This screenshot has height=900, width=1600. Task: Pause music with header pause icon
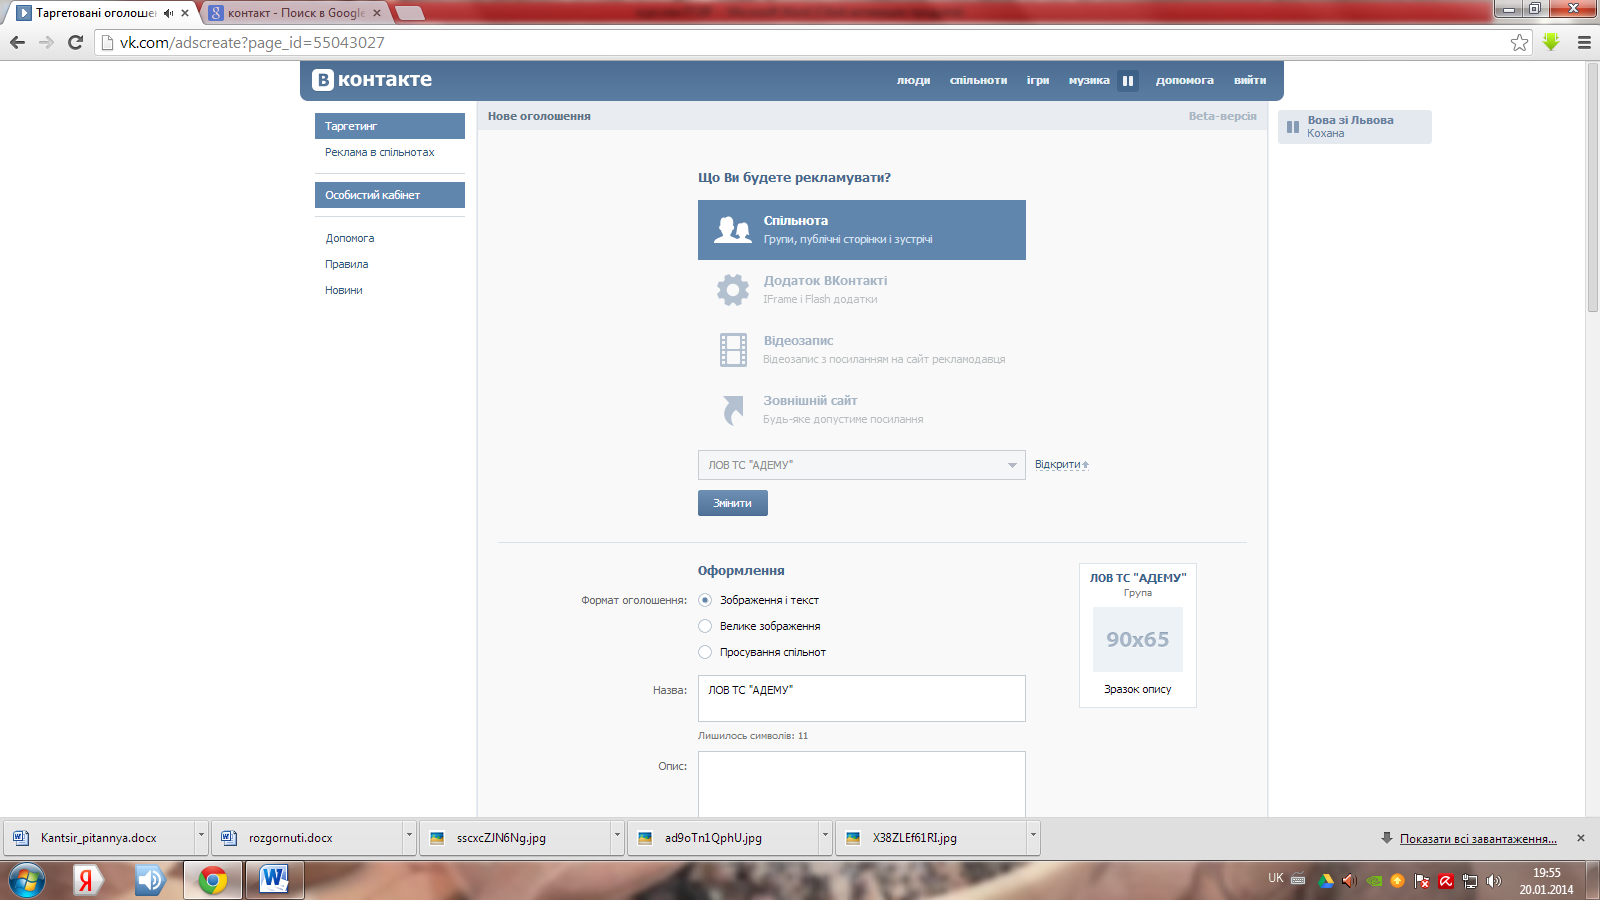click(x=1128, y=81)
